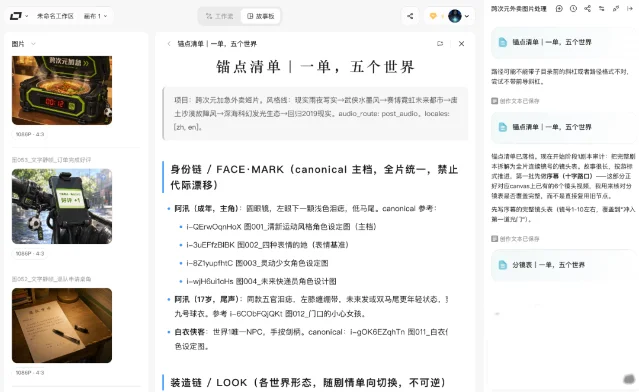Click the 图053_文字静帧_订单完成好评 label
Viewport: 639px width, 392px height.
pos(51,160)
